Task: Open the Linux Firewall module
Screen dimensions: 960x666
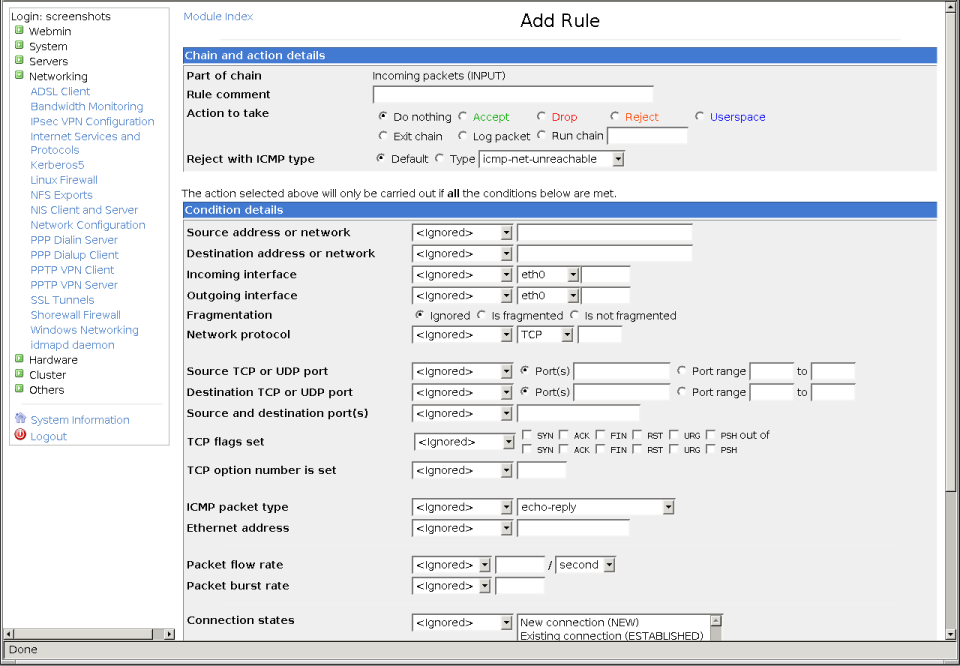Action: 62,179
